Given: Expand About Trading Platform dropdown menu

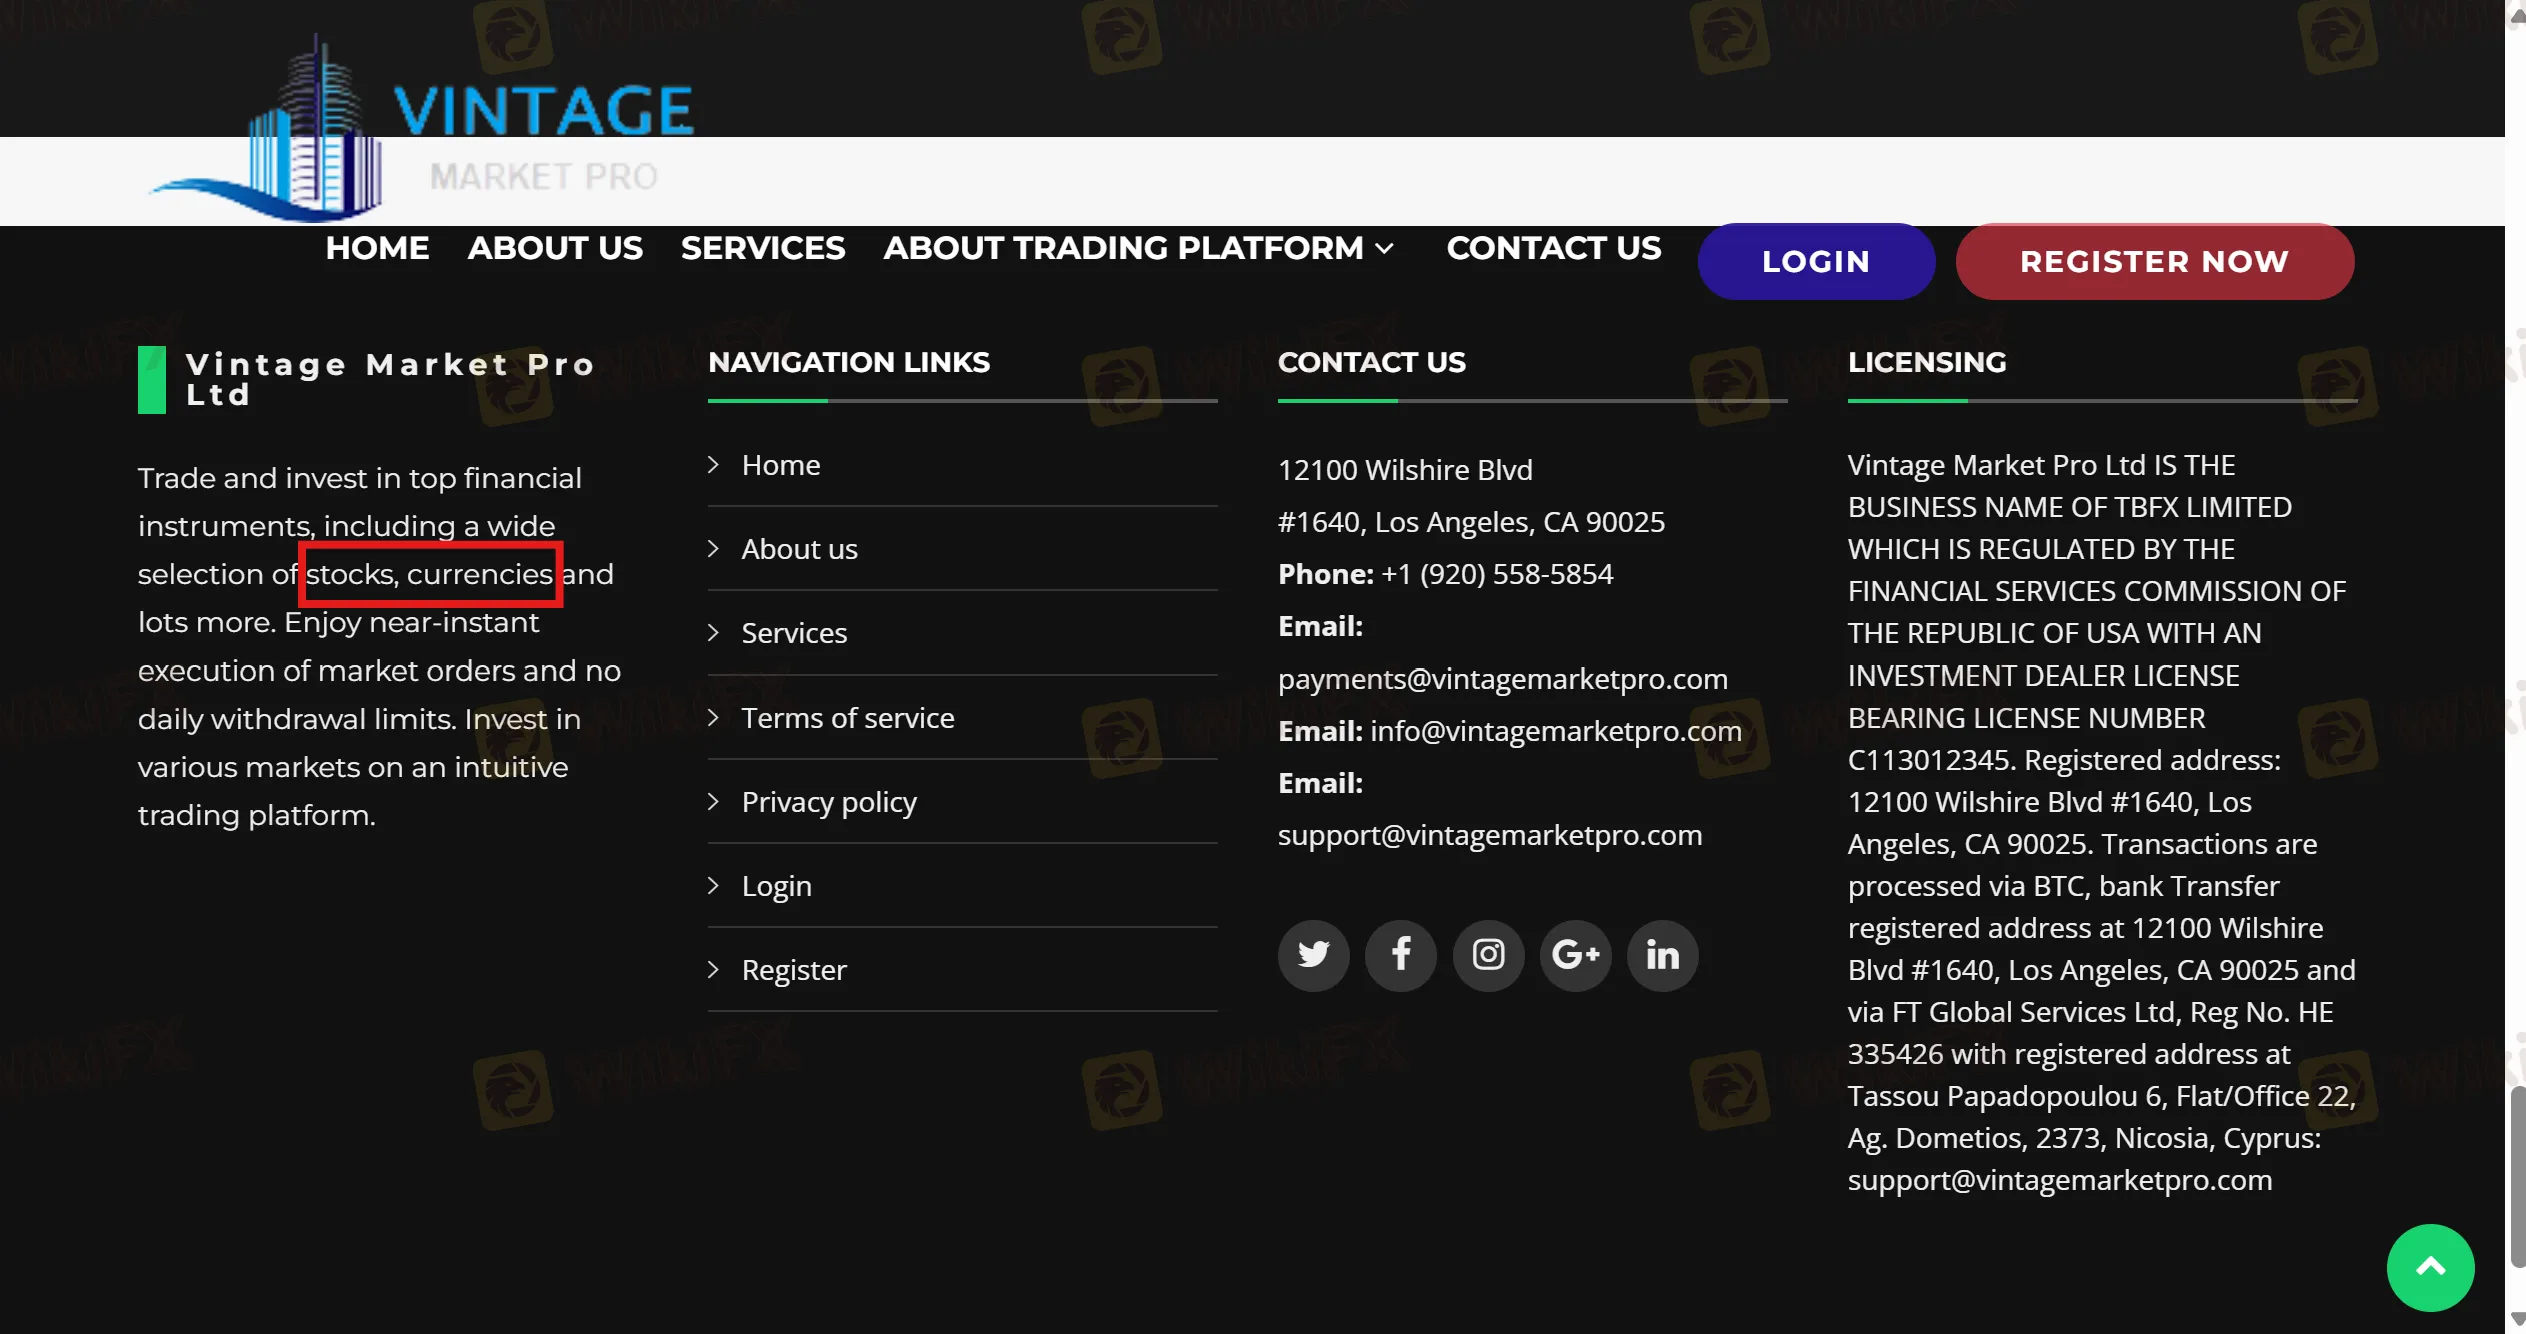Looking at the screenshot, I should coord(1138,248).
